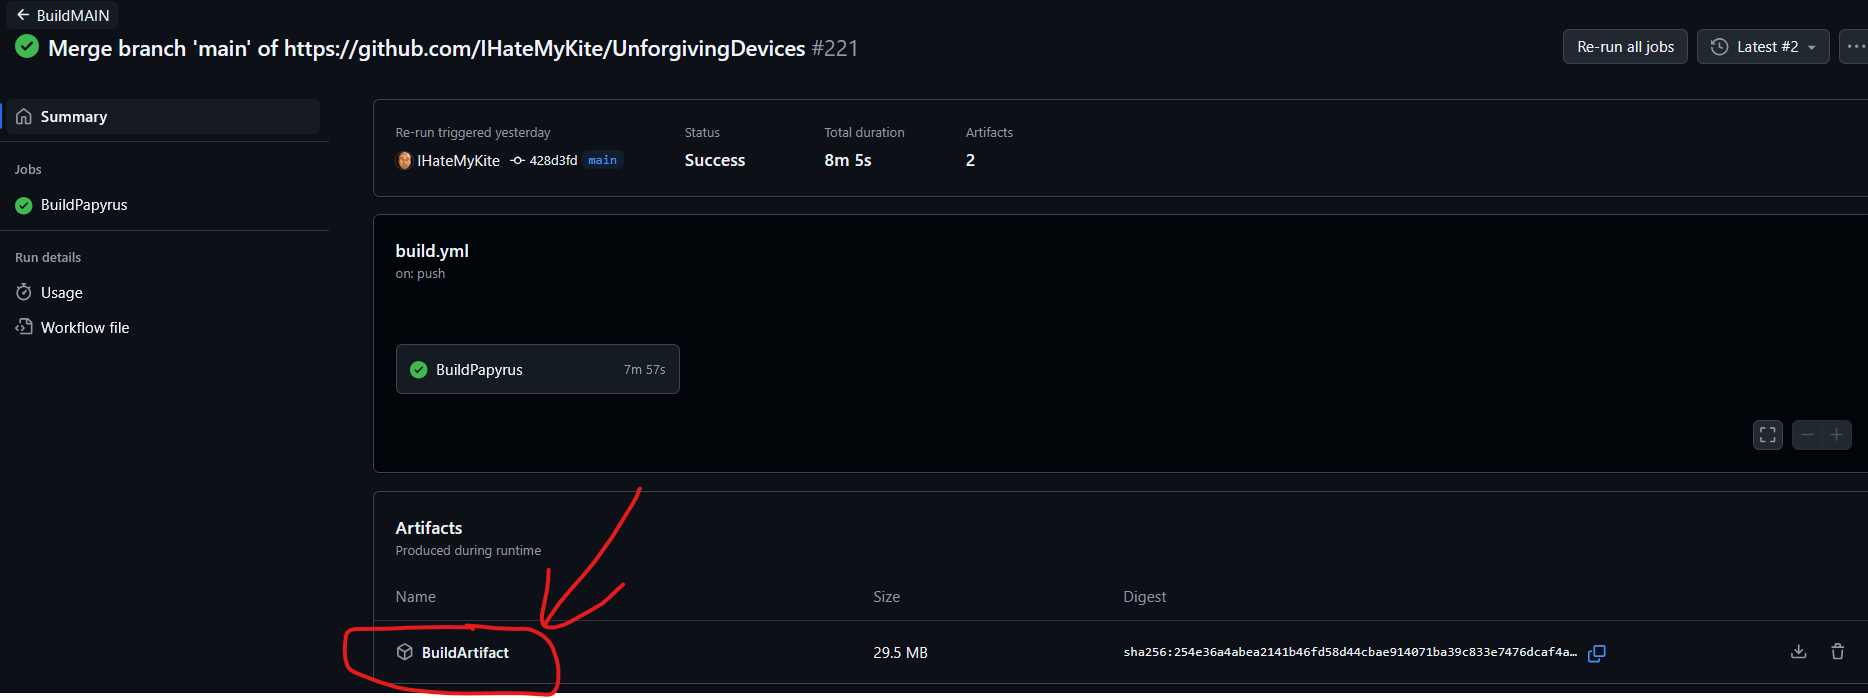Click the Workflow file code icon
Screen dimensions: 1868x698
click(x=24, y=327)
